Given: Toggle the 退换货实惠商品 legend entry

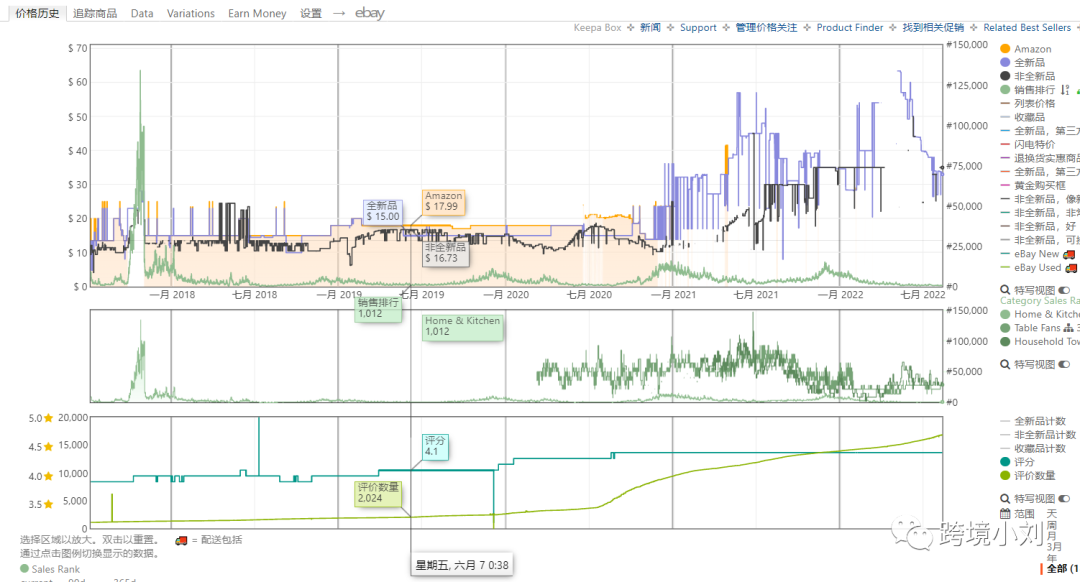Looking at the screenshot, I should click(1040, 158).
